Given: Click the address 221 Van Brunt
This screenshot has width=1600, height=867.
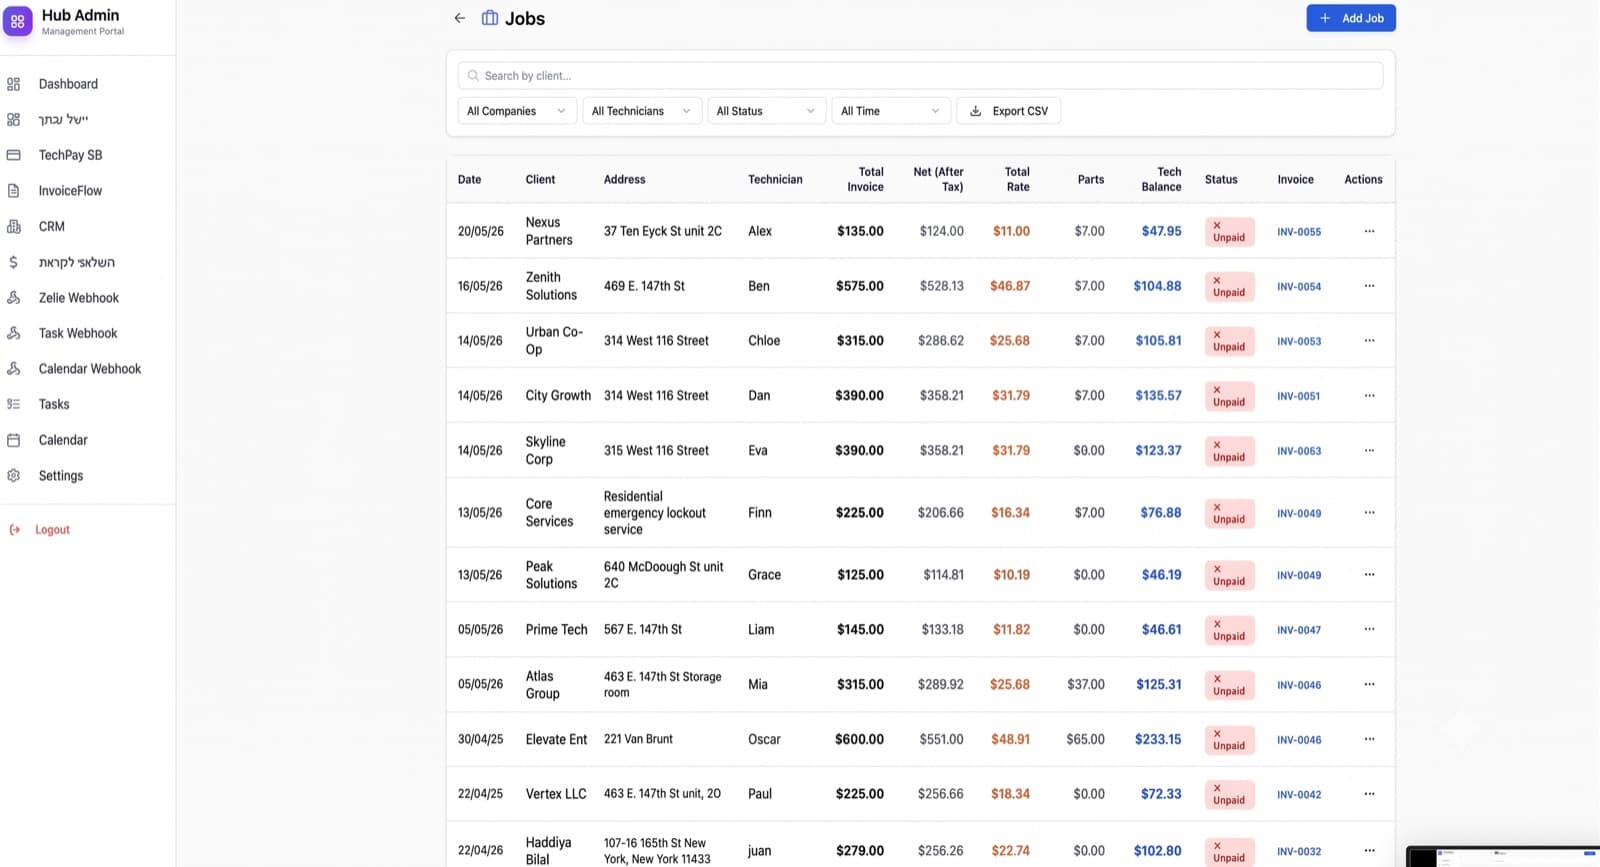Looking at the screenshot, I should [638, 739].
